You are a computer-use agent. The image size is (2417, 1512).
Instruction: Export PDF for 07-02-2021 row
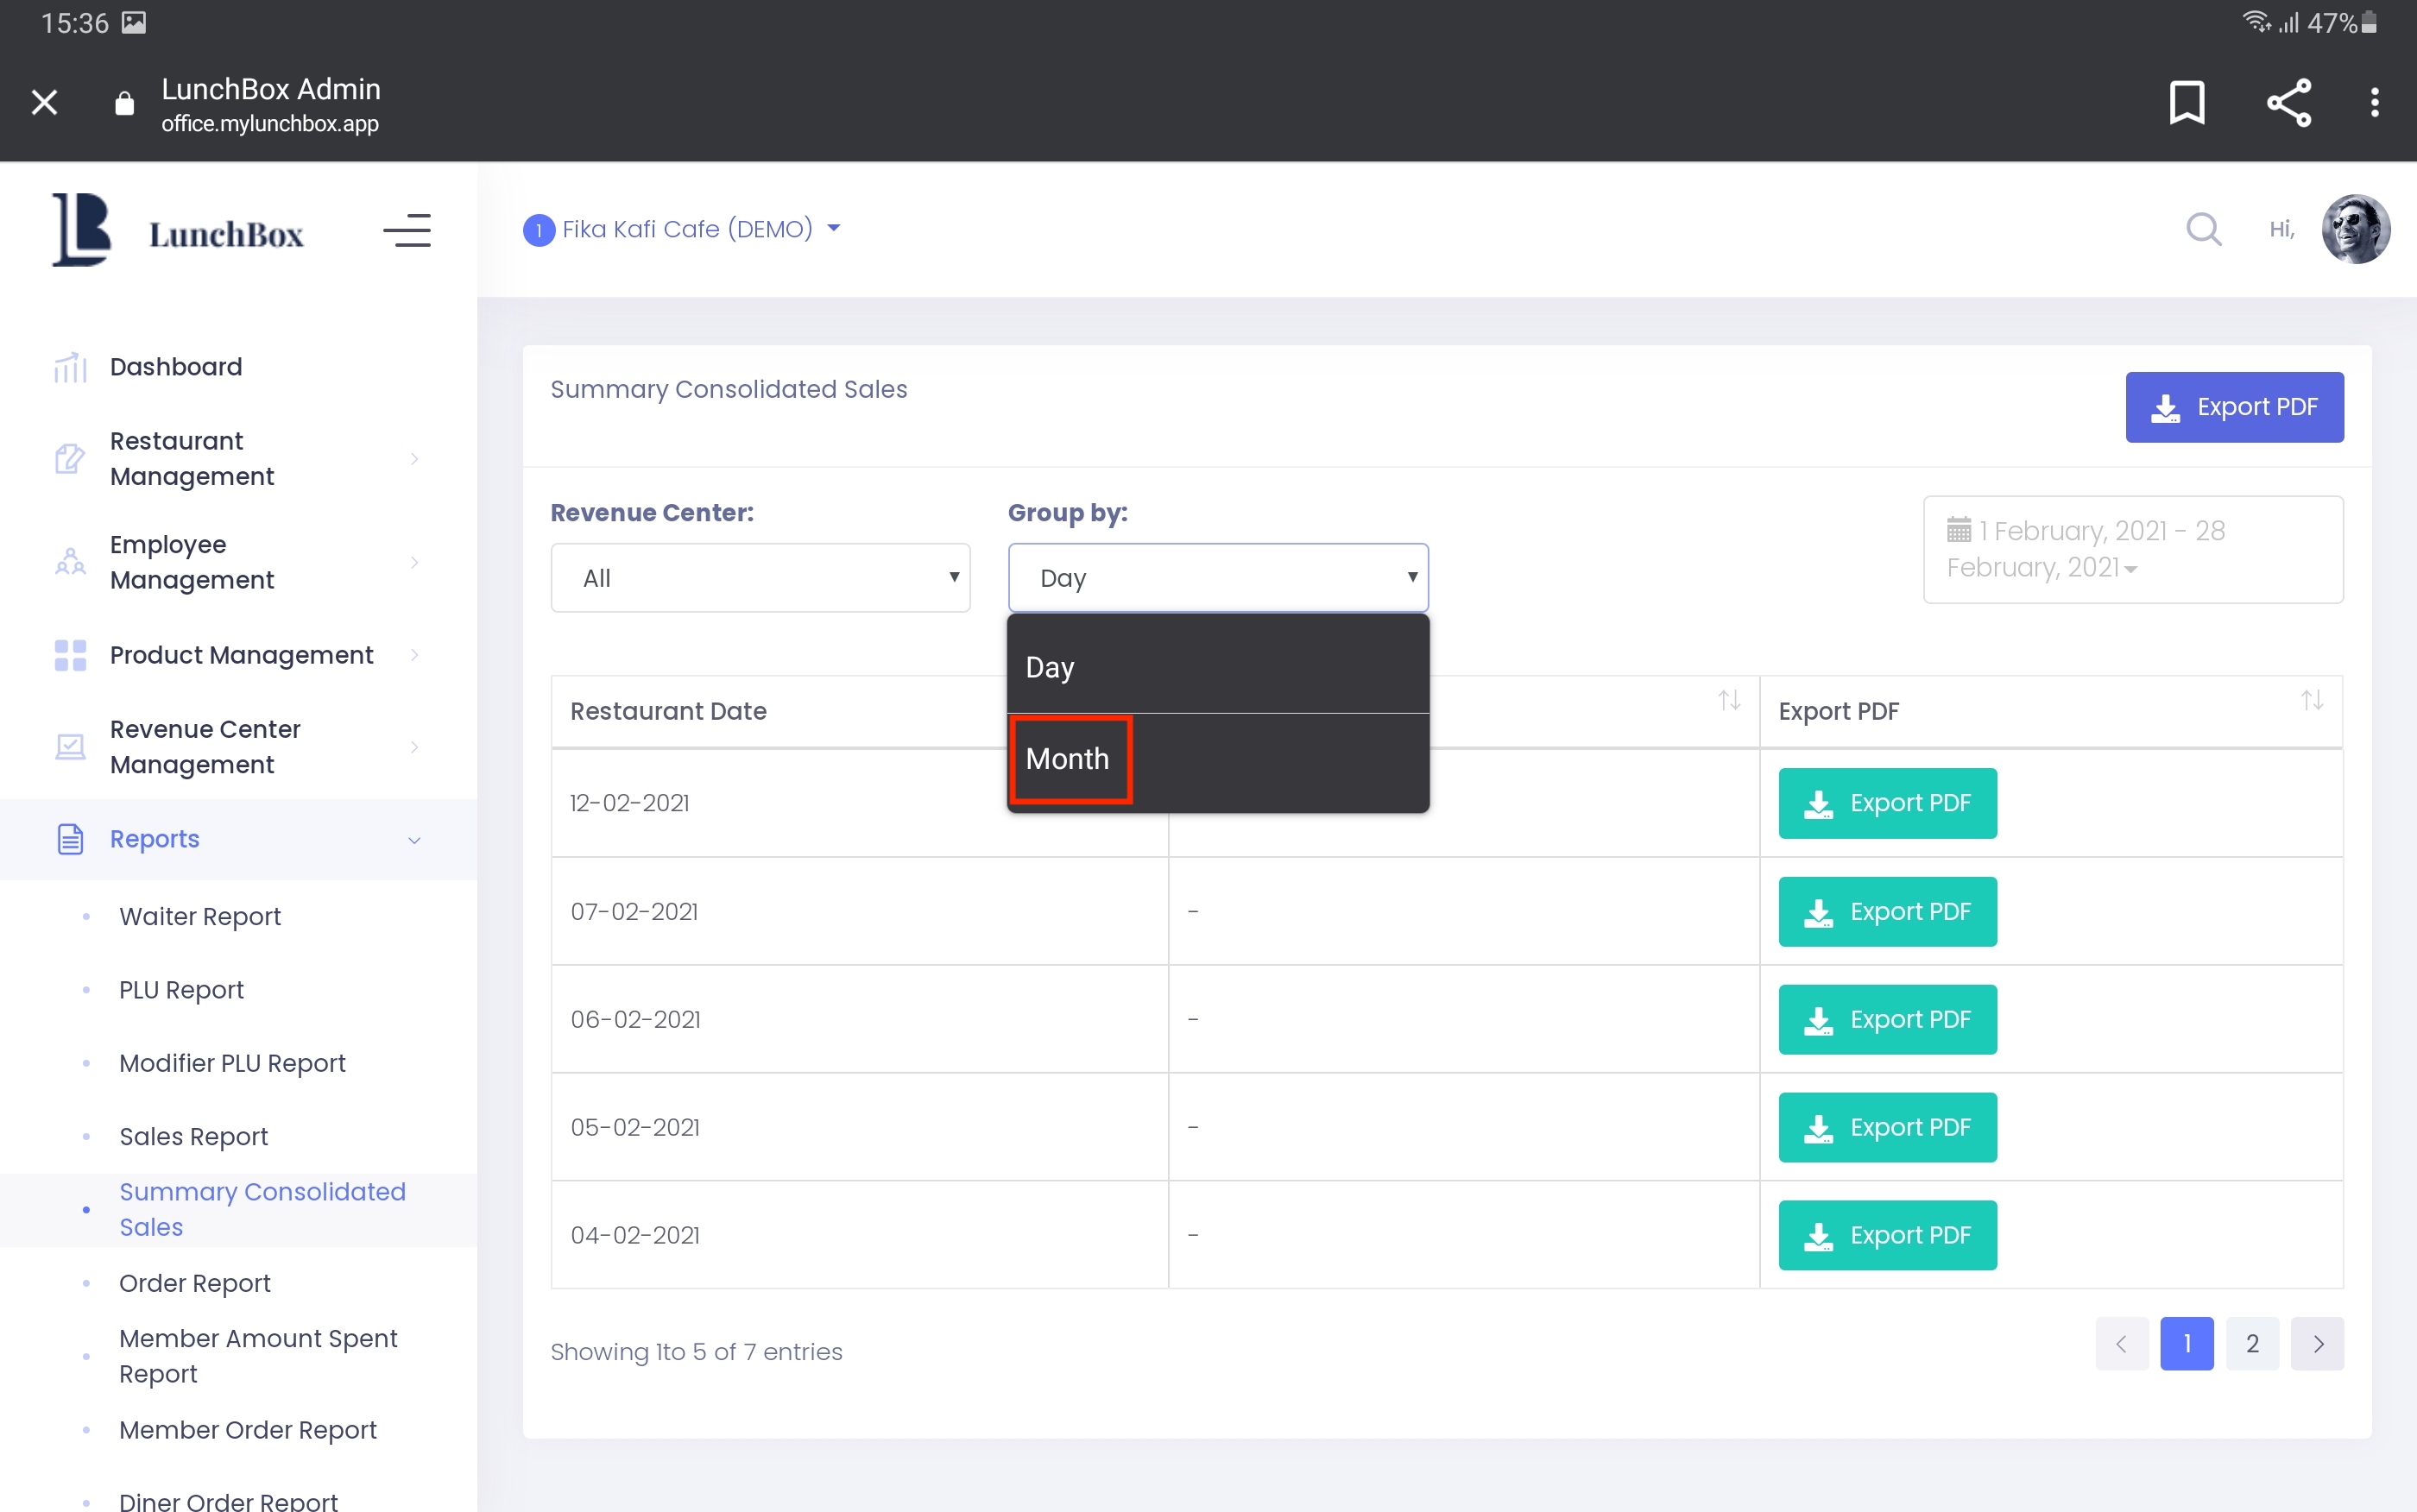[1887, 911]
